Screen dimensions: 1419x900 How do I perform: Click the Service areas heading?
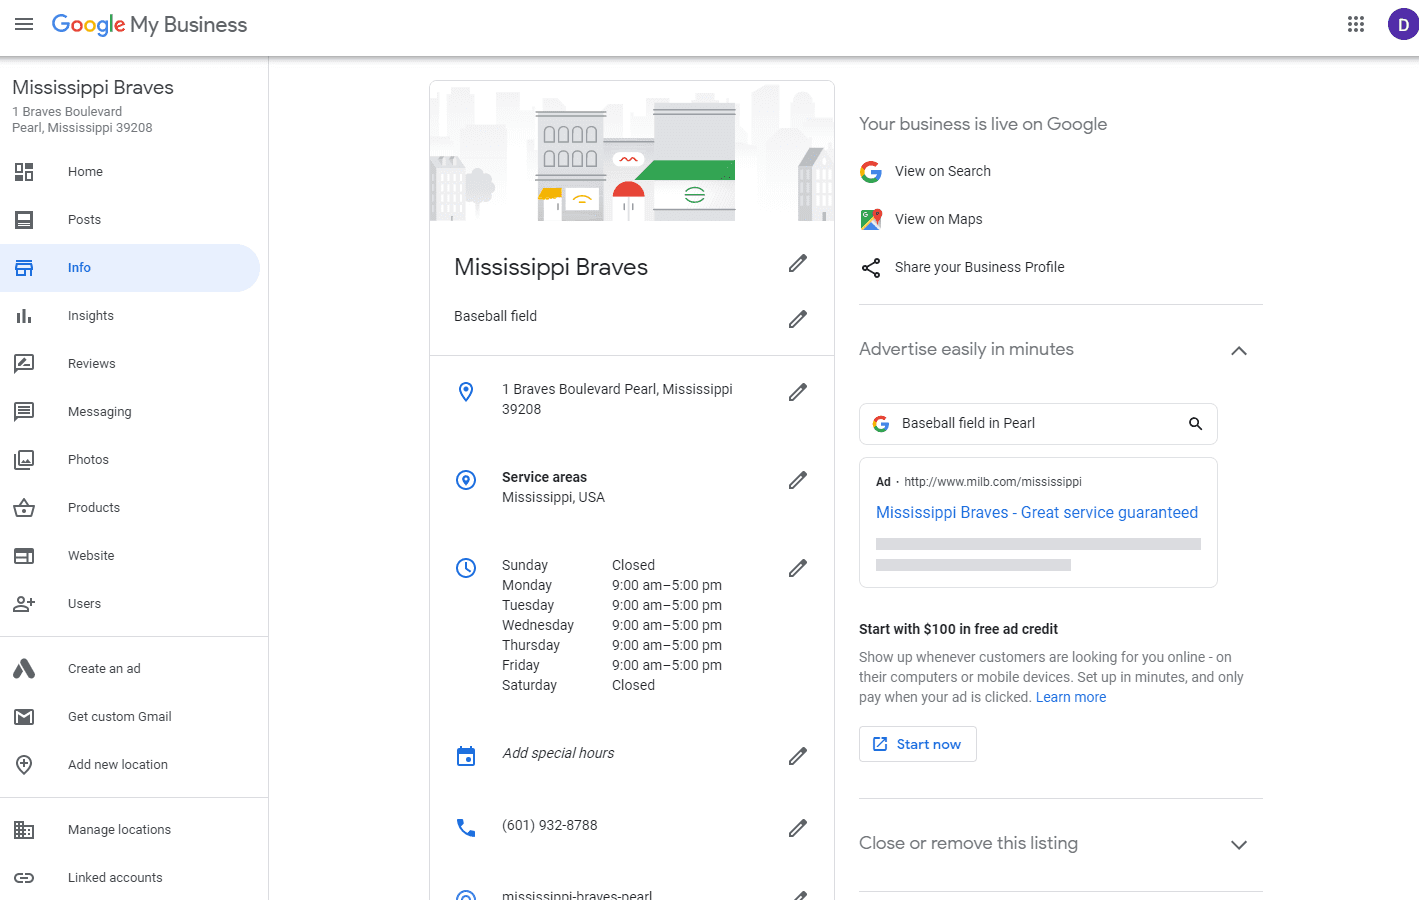(544, 477)
